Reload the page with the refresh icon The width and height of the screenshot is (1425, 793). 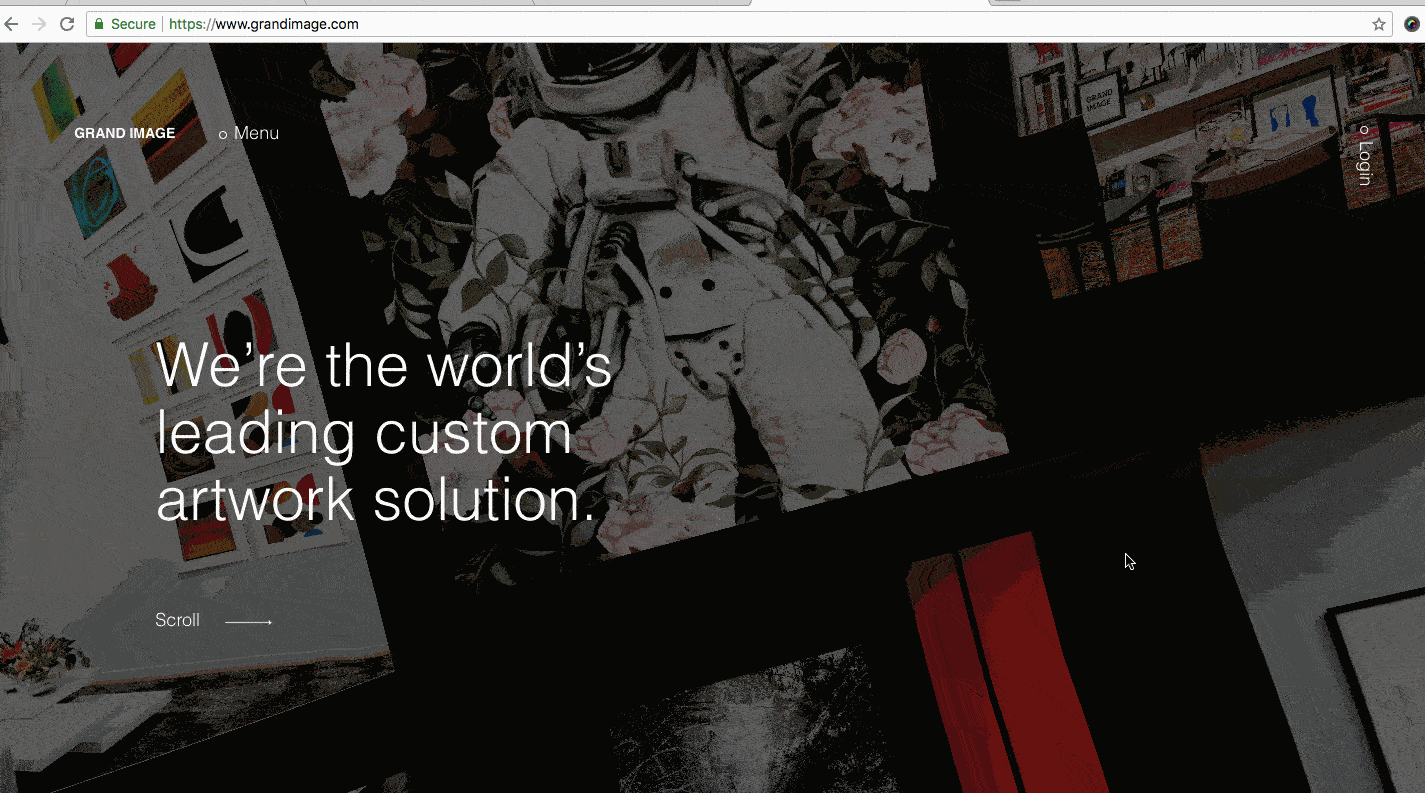click(67, 24)
